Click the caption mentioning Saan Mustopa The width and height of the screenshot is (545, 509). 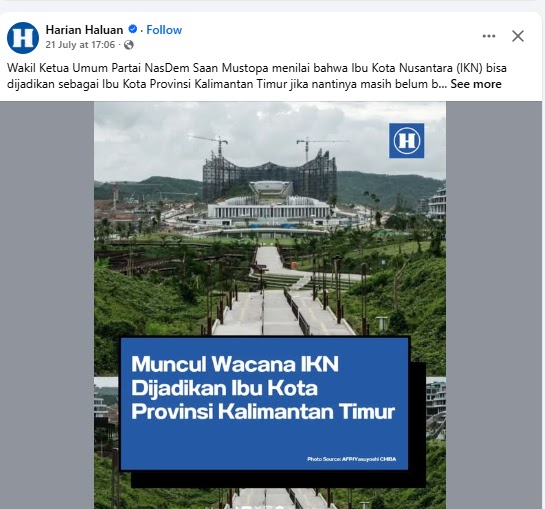pos(257,76)
